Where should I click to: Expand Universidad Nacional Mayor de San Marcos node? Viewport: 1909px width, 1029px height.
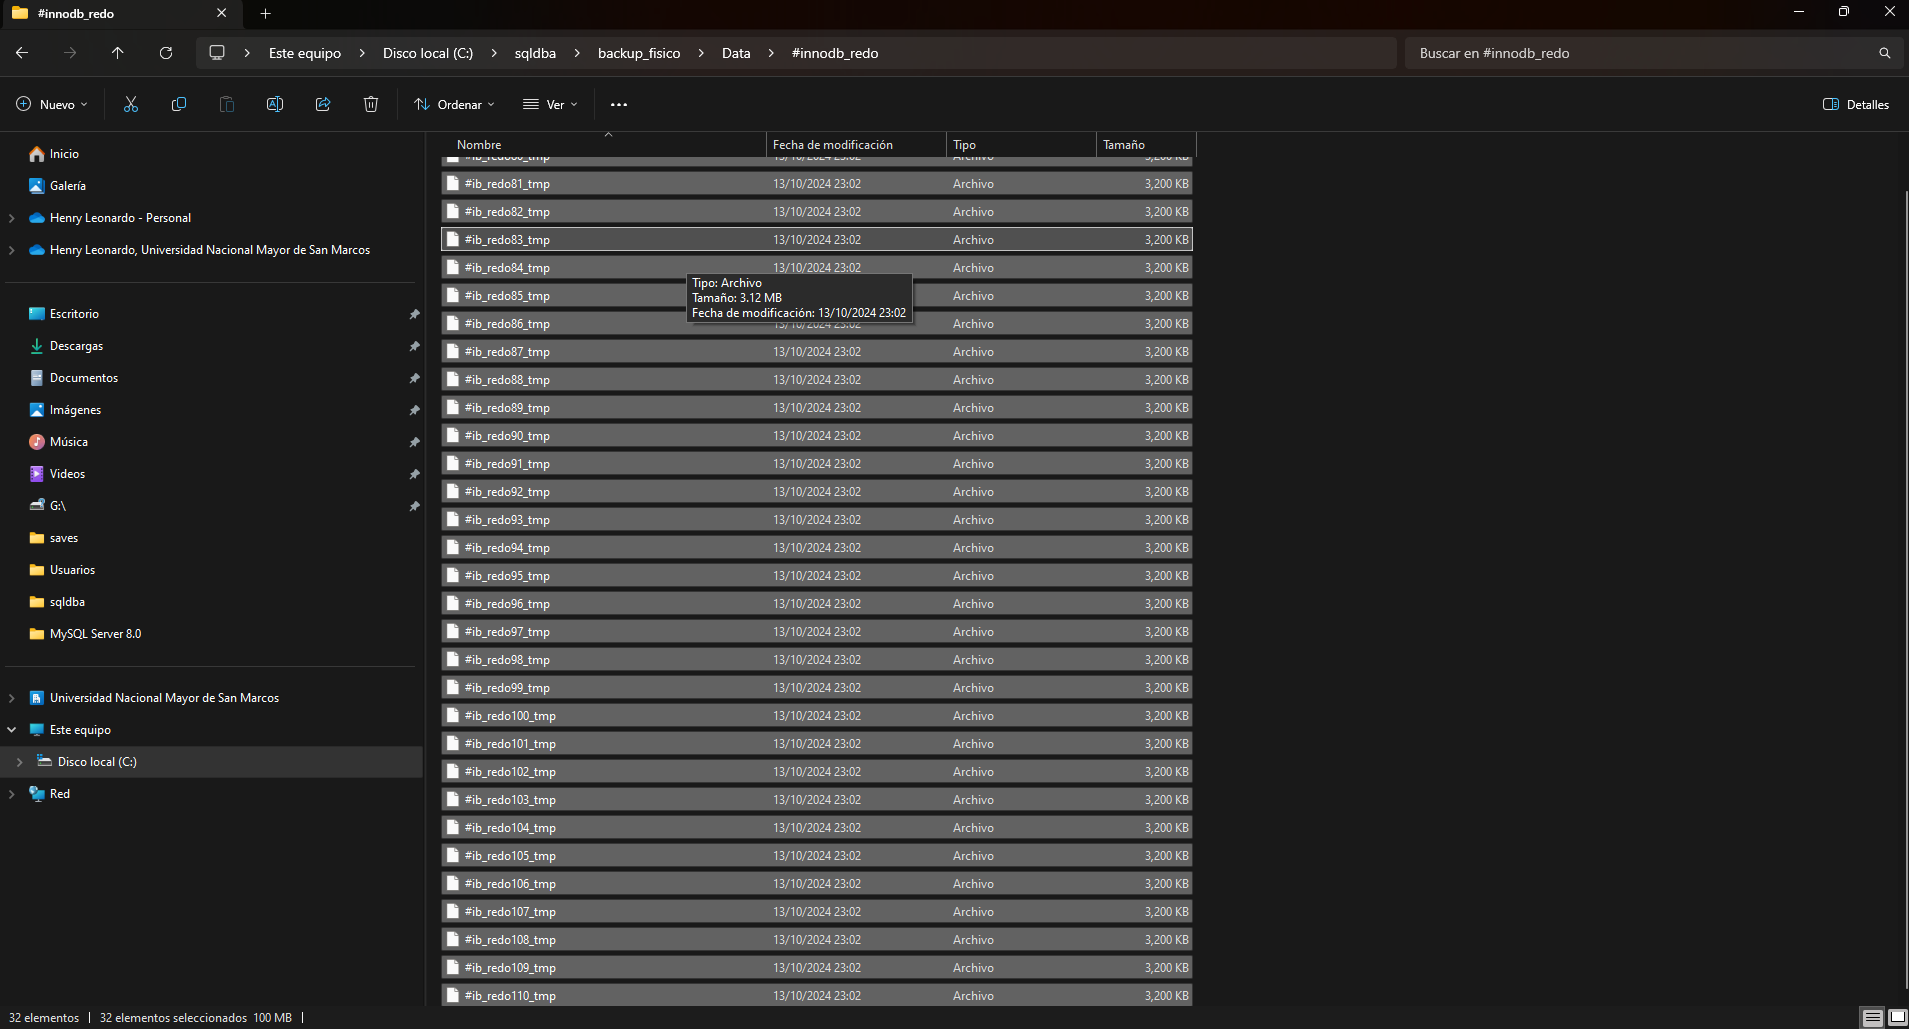pos(12,698)
